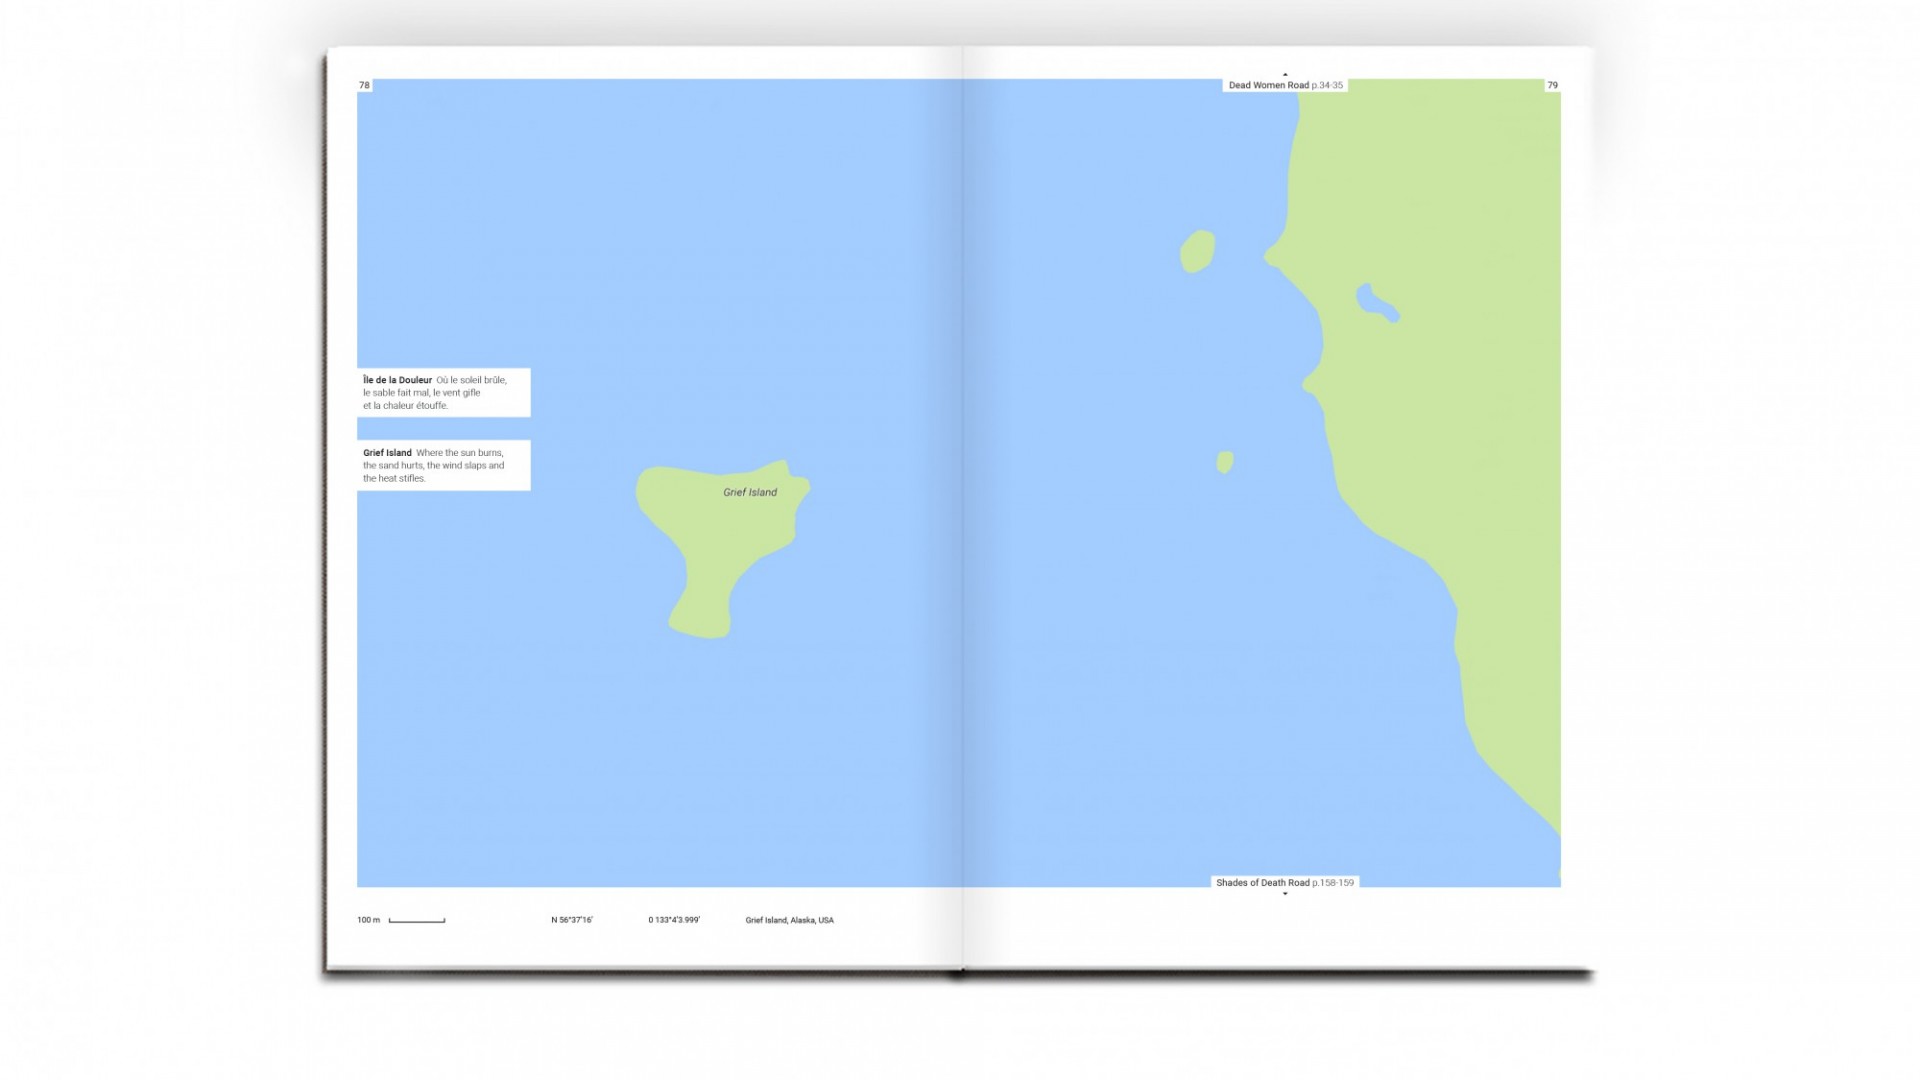Click the up arrow above Dead Women Road
Screen dimensions: 1920x1080
click(1285, 74)
